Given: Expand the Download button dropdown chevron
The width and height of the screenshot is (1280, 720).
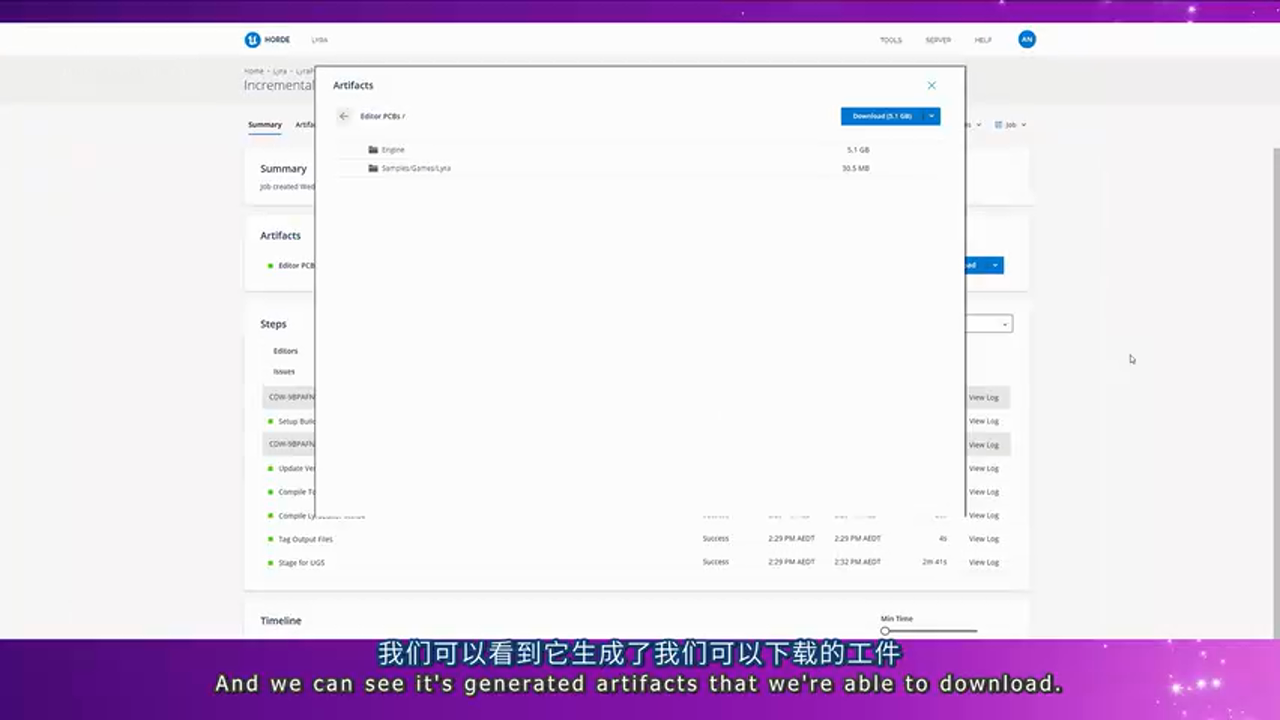Looking at the screenshot, I should click(931, 116).
